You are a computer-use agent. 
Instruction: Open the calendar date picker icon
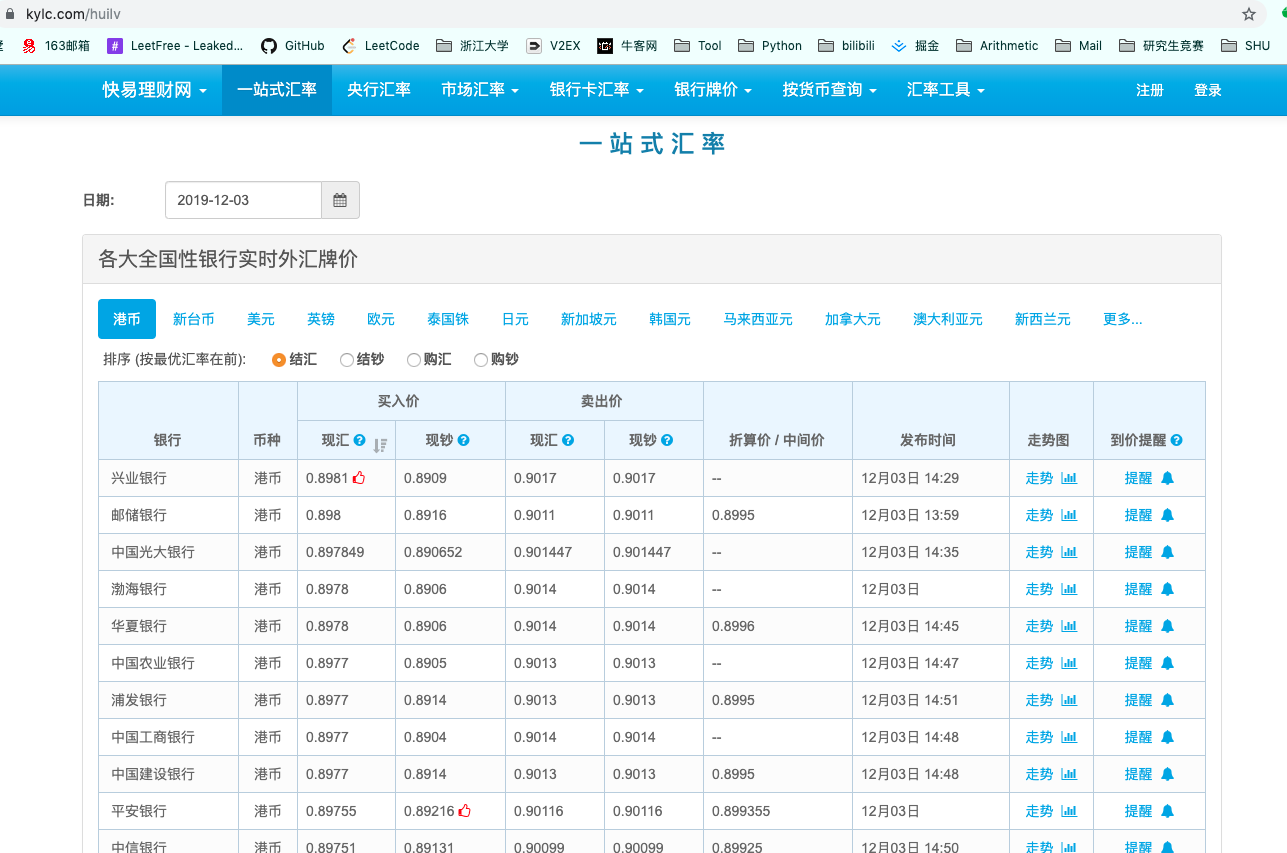pos(340,200)
